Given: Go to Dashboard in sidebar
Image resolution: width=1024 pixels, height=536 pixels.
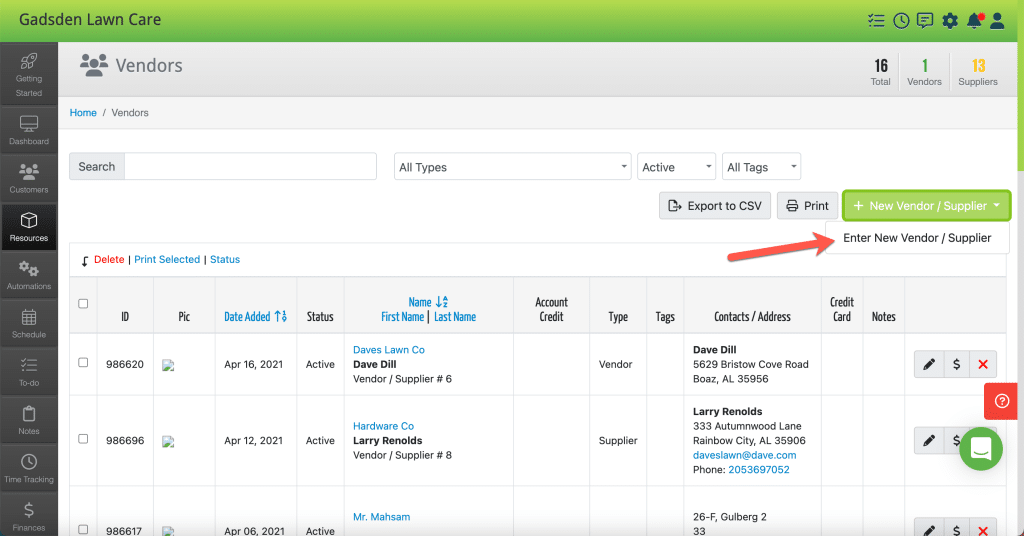Looking at the screenshot, I should pyautogui.click(x=29, y=130).
